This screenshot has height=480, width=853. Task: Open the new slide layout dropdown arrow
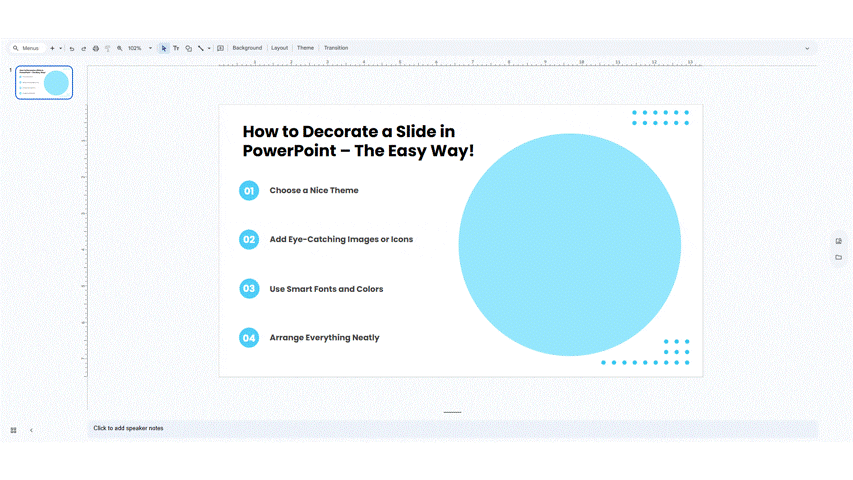coord(60,48)
